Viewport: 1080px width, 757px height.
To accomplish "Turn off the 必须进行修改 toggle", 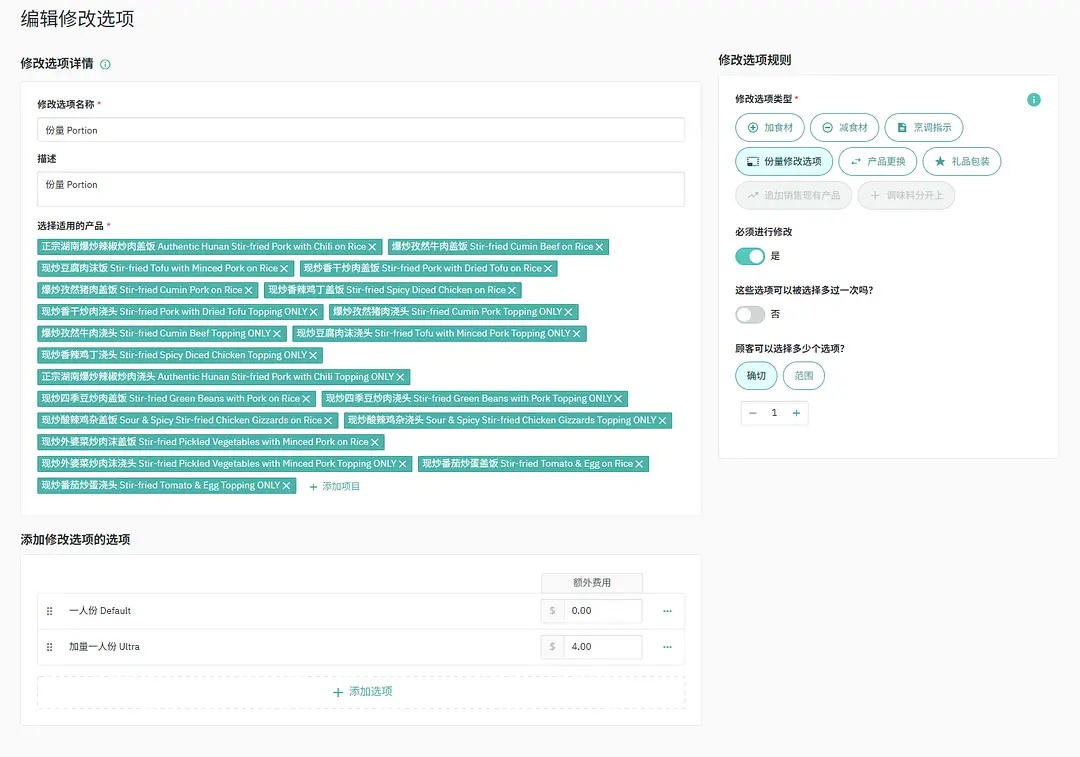I will point(750,256).
